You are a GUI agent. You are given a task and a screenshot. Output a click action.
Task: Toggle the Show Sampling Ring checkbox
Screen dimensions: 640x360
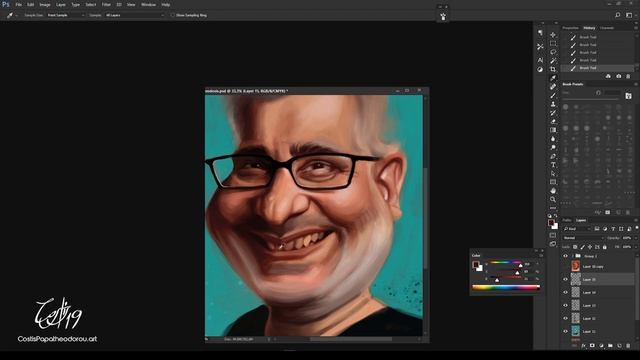point(173,15)
